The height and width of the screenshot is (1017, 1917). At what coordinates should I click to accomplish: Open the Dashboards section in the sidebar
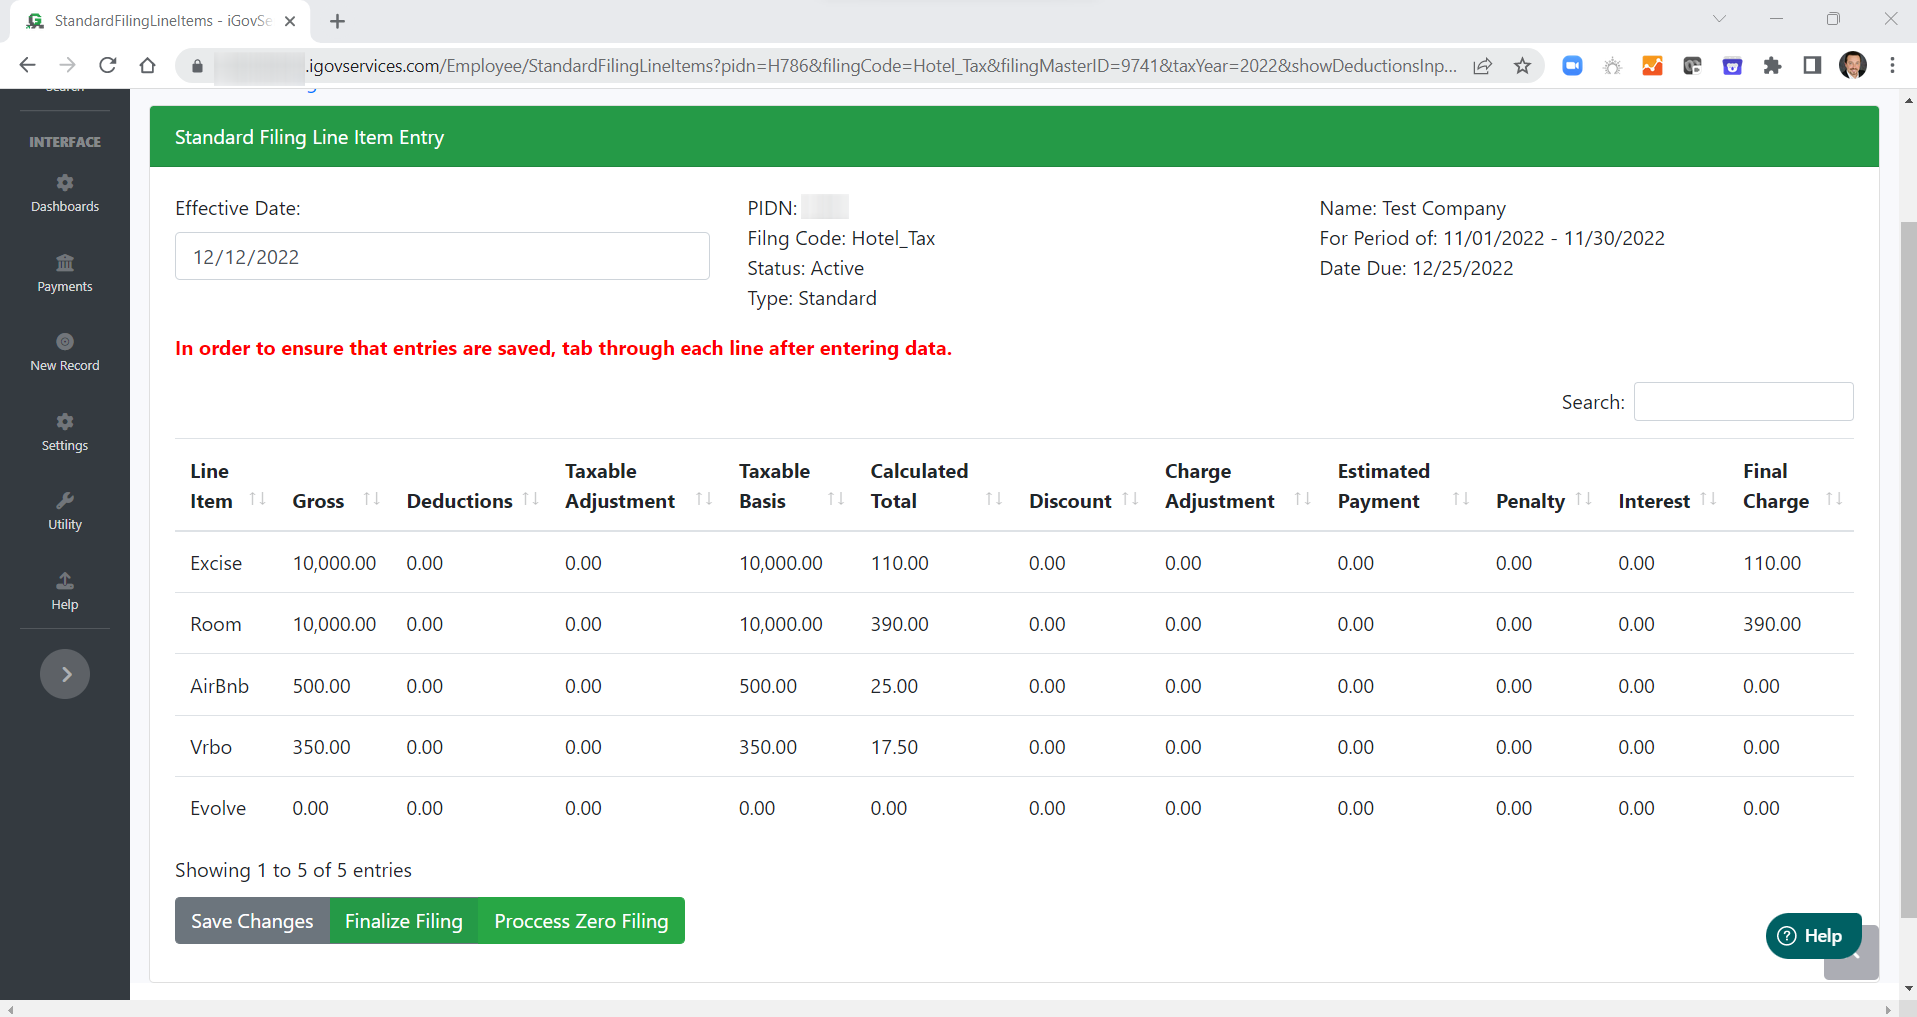(64, 193)
